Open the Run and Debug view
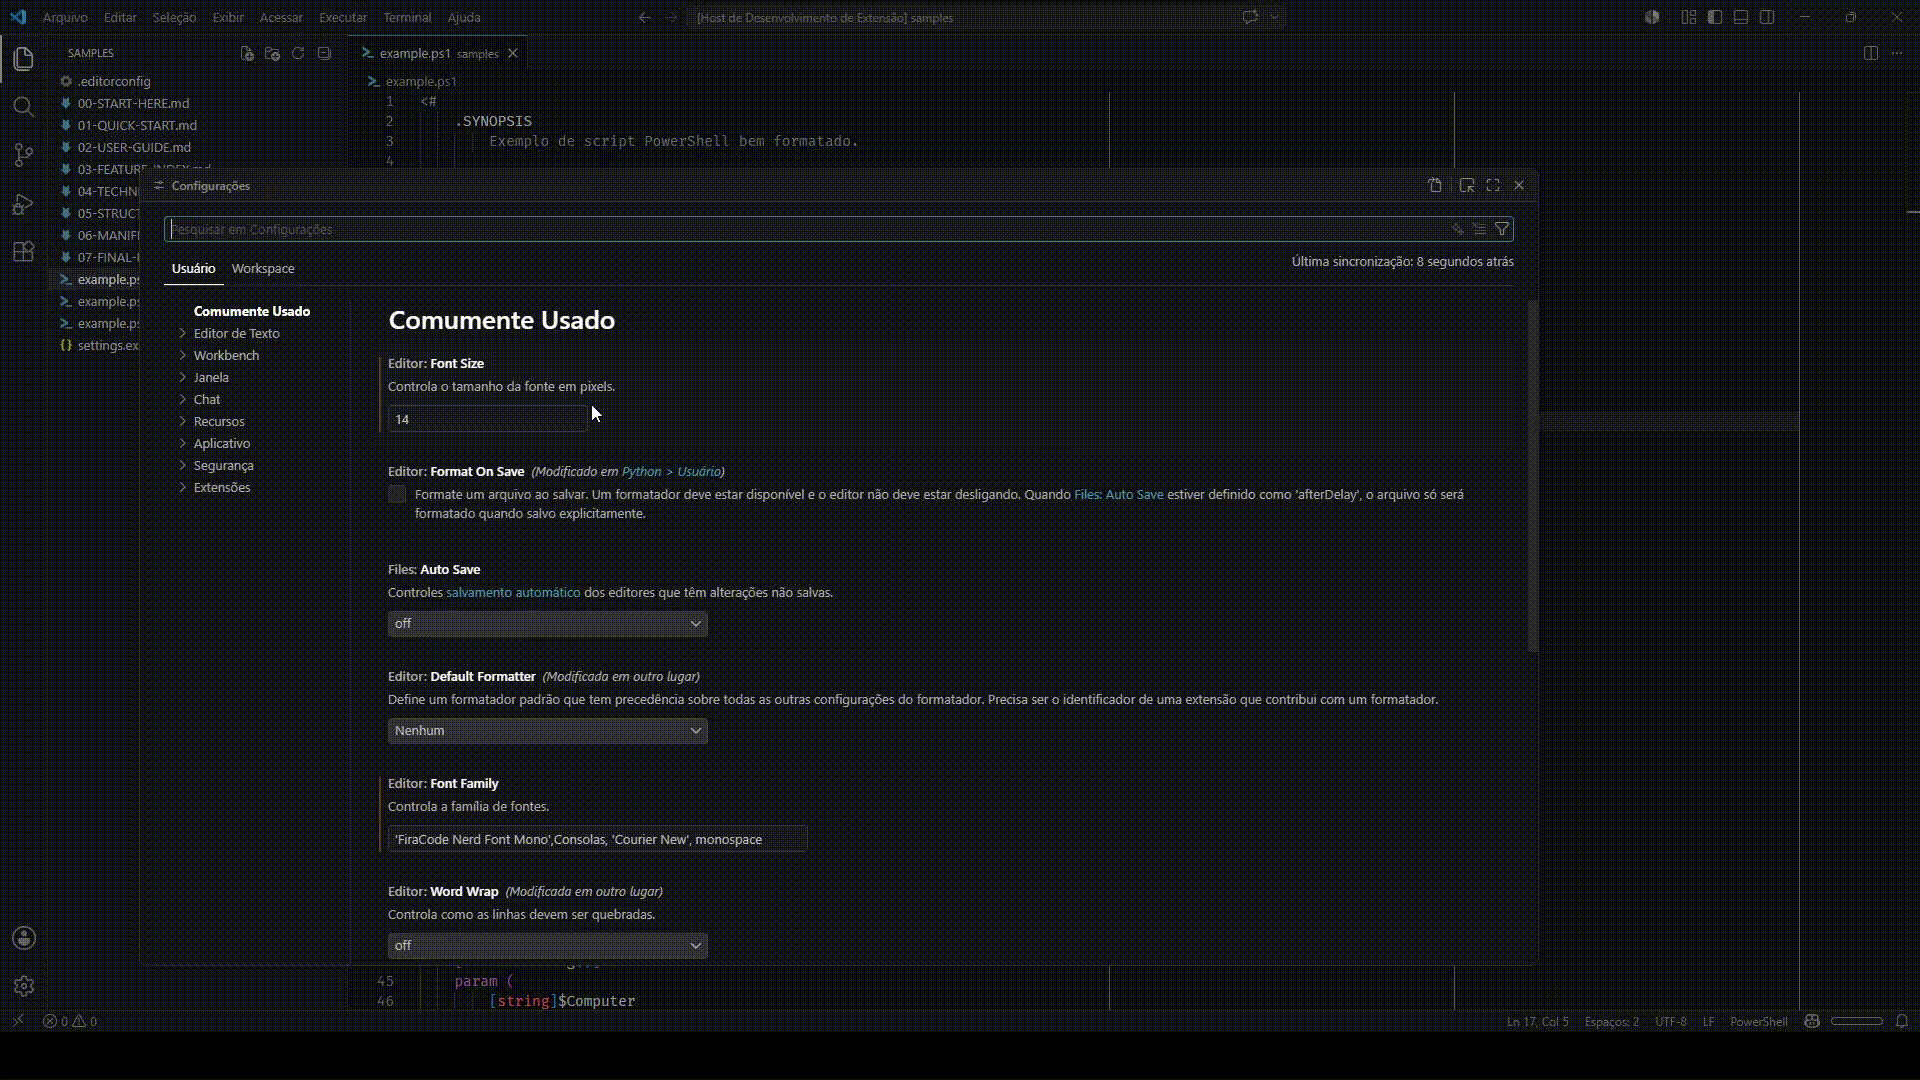 24,204
